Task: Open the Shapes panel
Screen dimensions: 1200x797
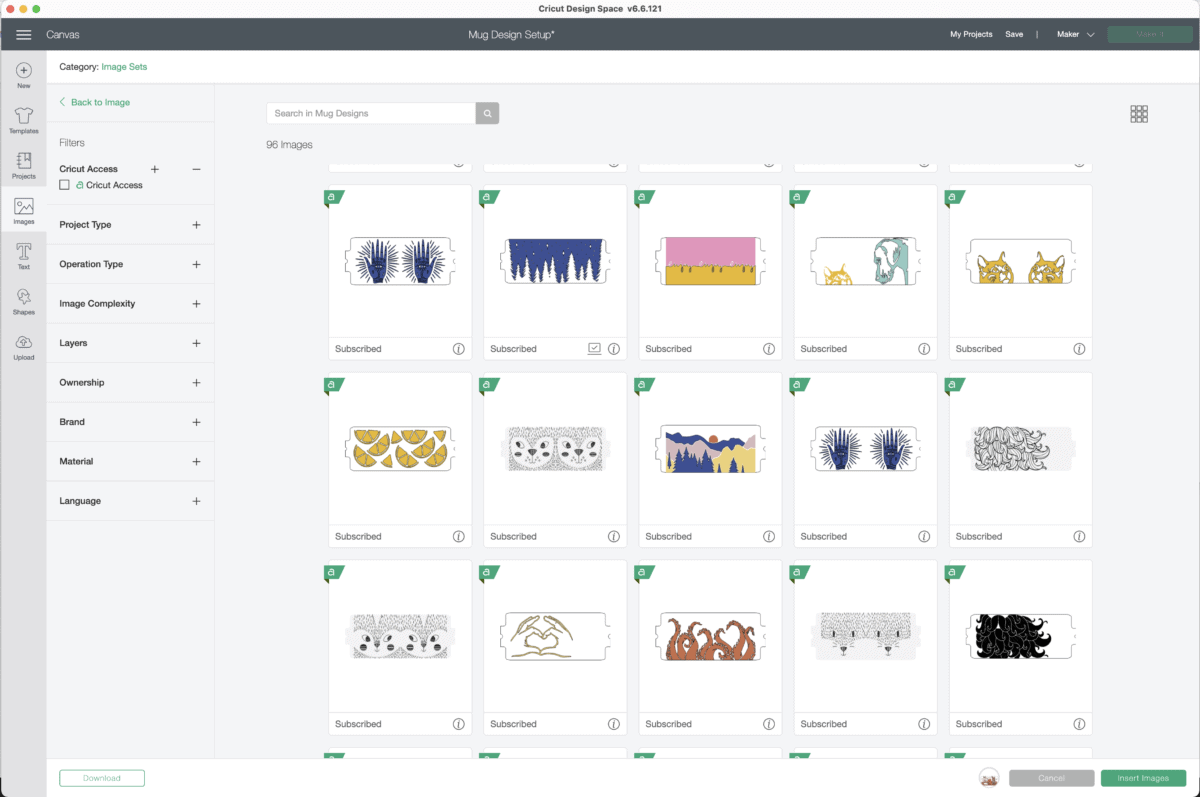Action: pyautogui.click(x=24, y=301)
